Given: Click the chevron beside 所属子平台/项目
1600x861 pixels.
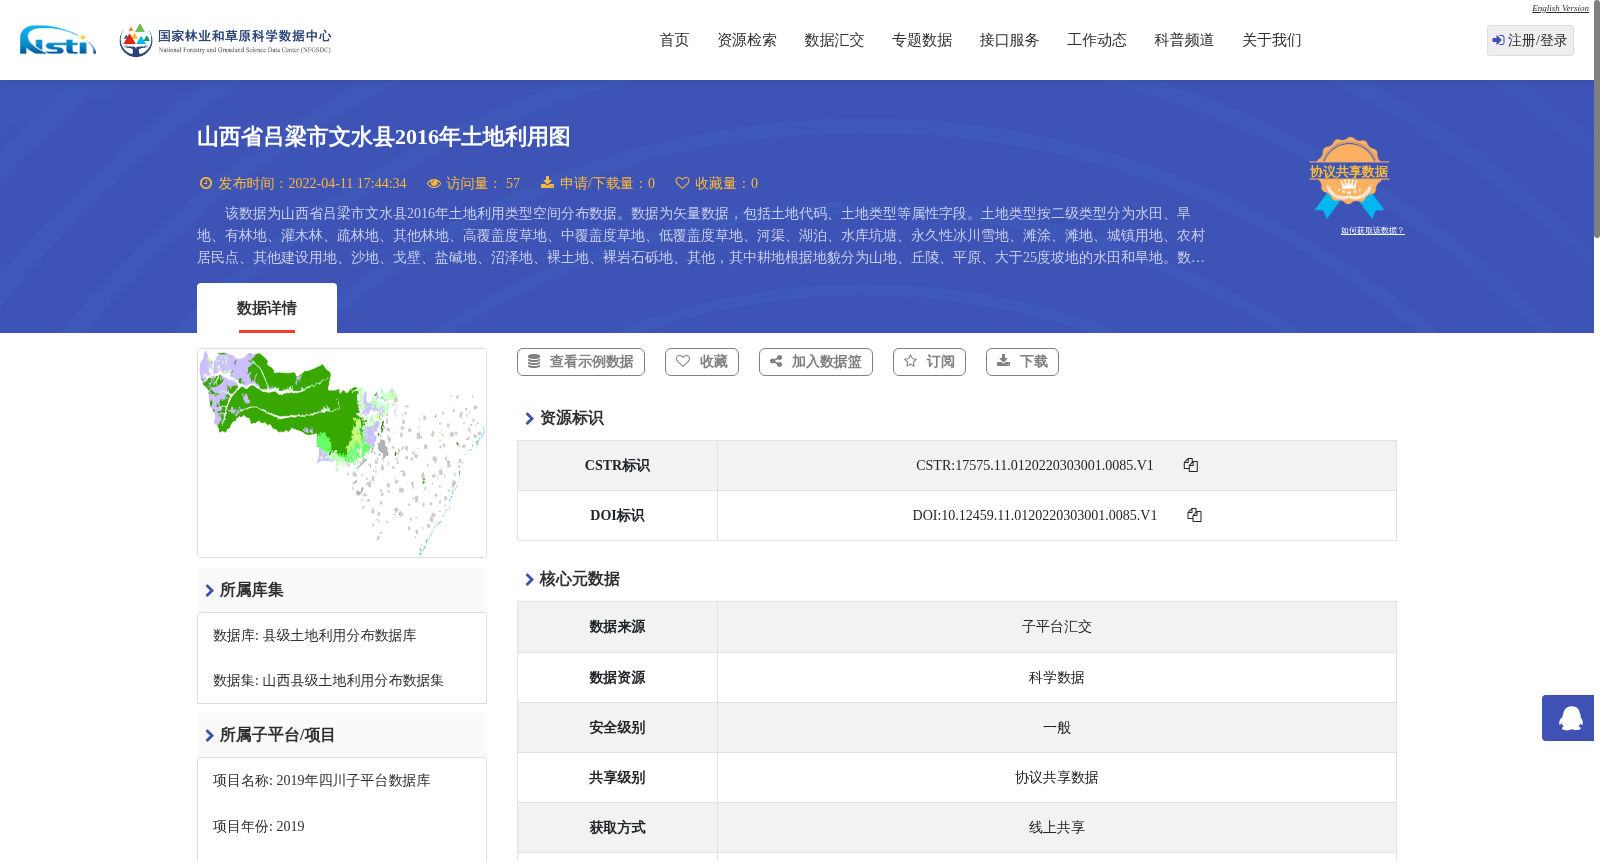Looking at the screenshot, I should point(209,735).
